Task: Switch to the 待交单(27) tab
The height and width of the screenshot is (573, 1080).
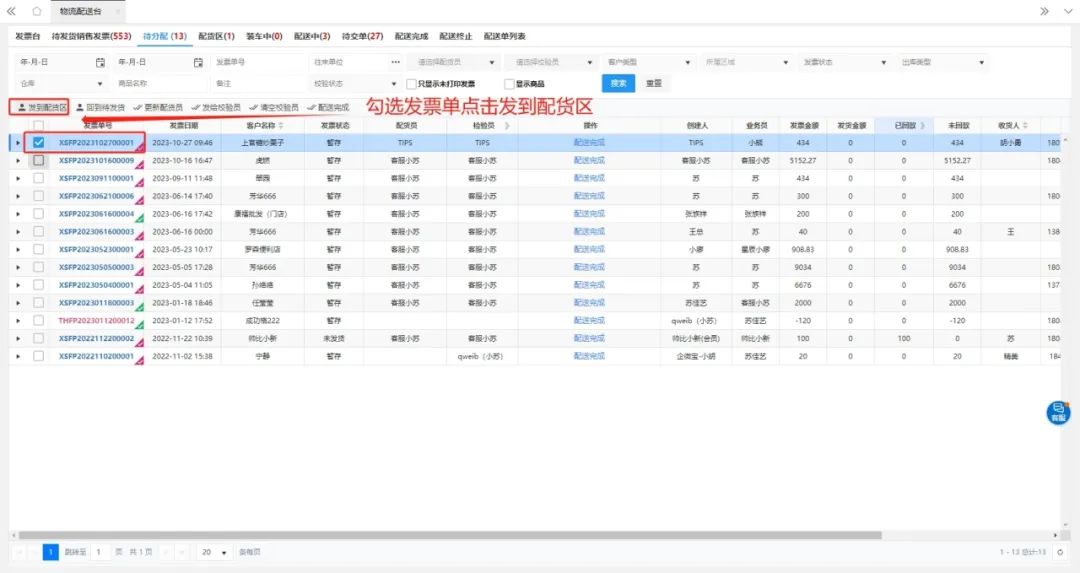Action: (x=362, y=36)
